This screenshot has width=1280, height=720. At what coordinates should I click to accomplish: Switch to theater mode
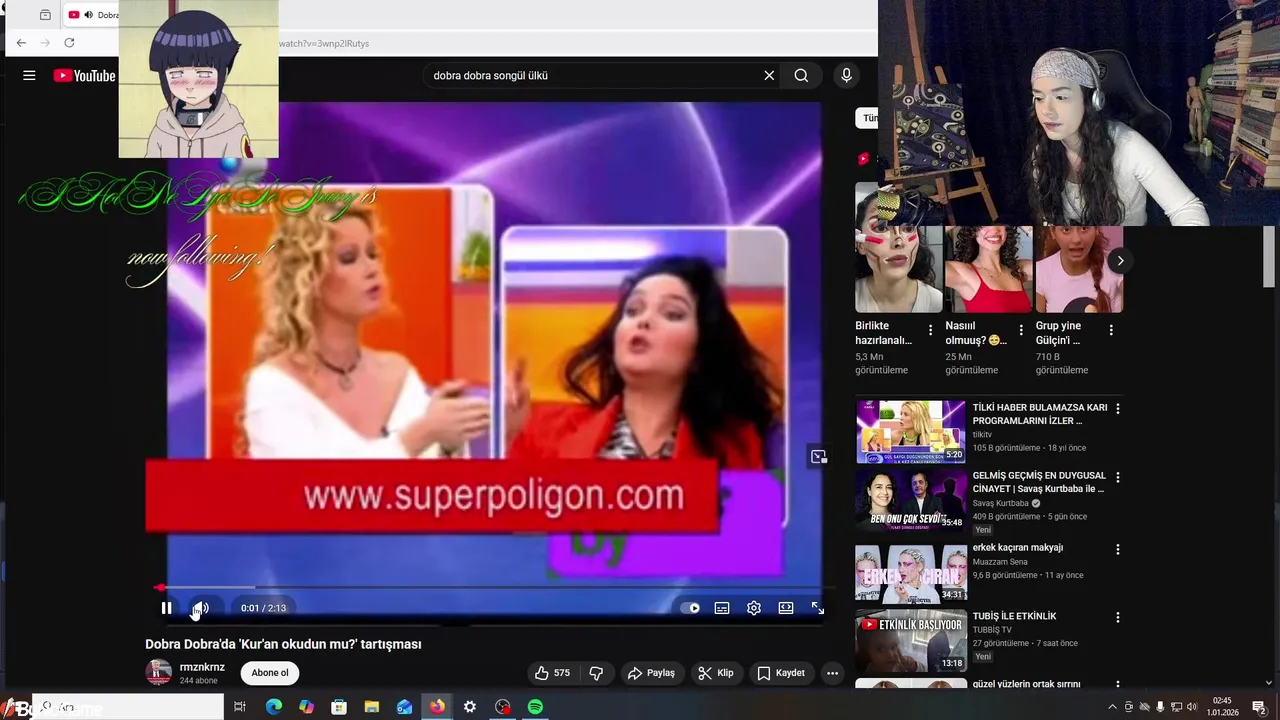786,608
